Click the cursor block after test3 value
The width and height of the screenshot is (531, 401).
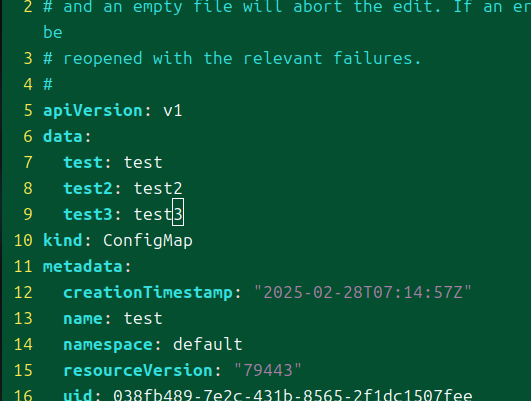[x=178, y=212]
